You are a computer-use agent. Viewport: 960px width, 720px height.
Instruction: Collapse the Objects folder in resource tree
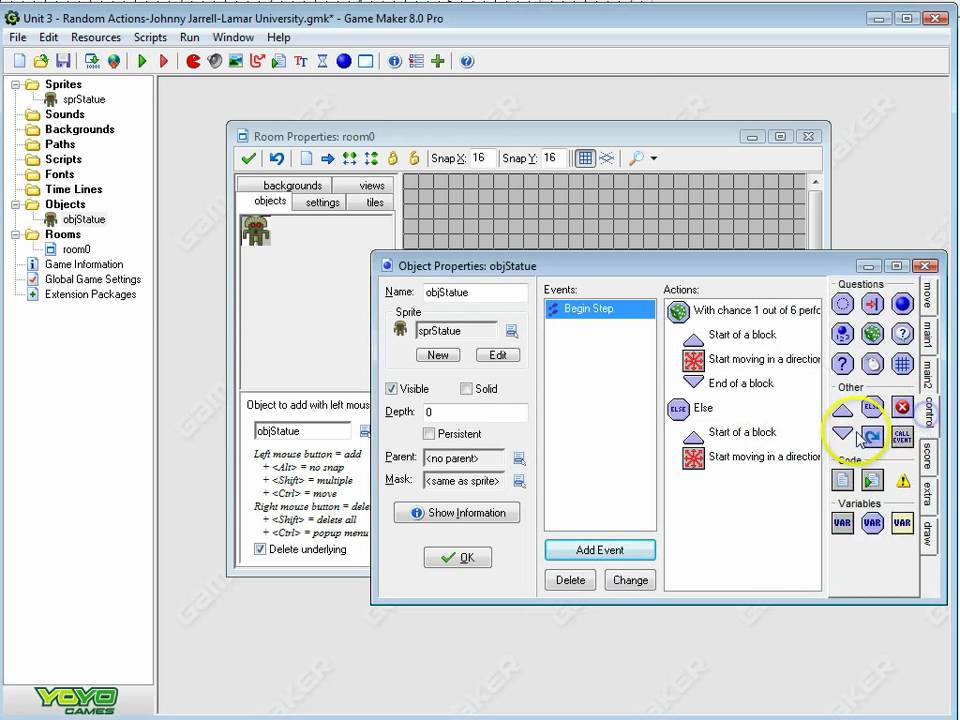(15, 204)
